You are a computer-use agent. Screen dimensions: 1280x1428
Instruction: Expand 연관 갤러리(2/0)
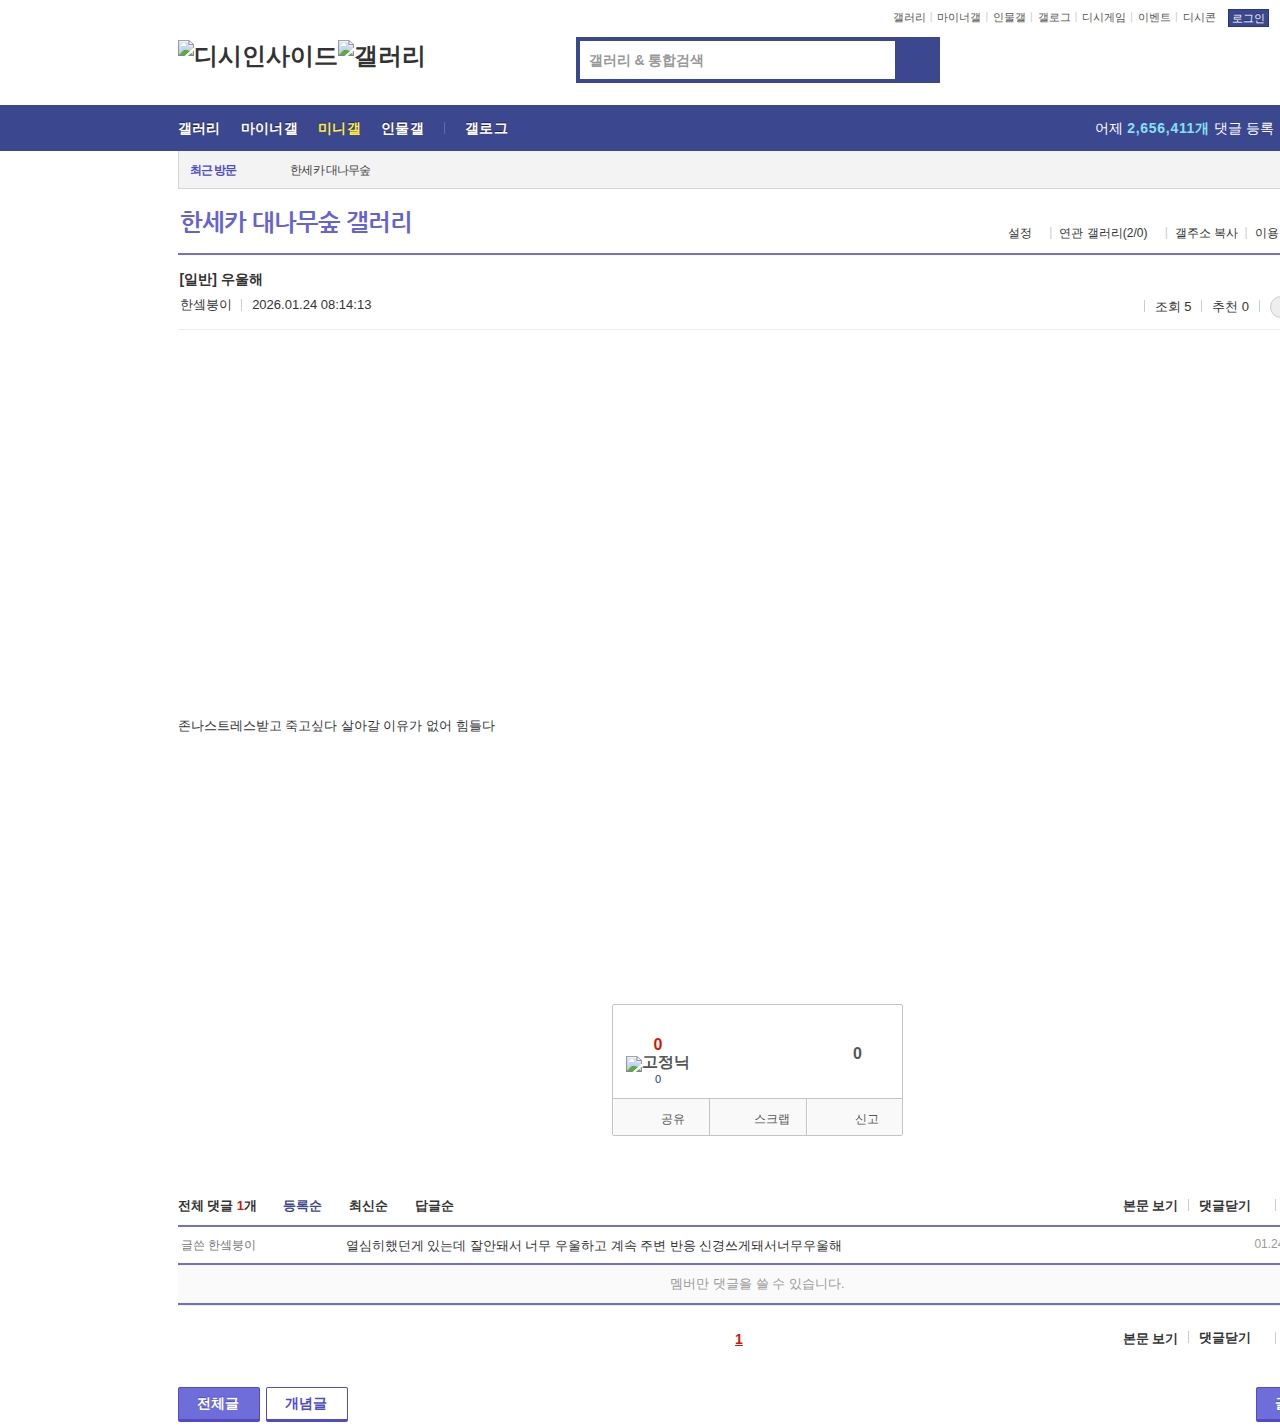[1103, 233]
